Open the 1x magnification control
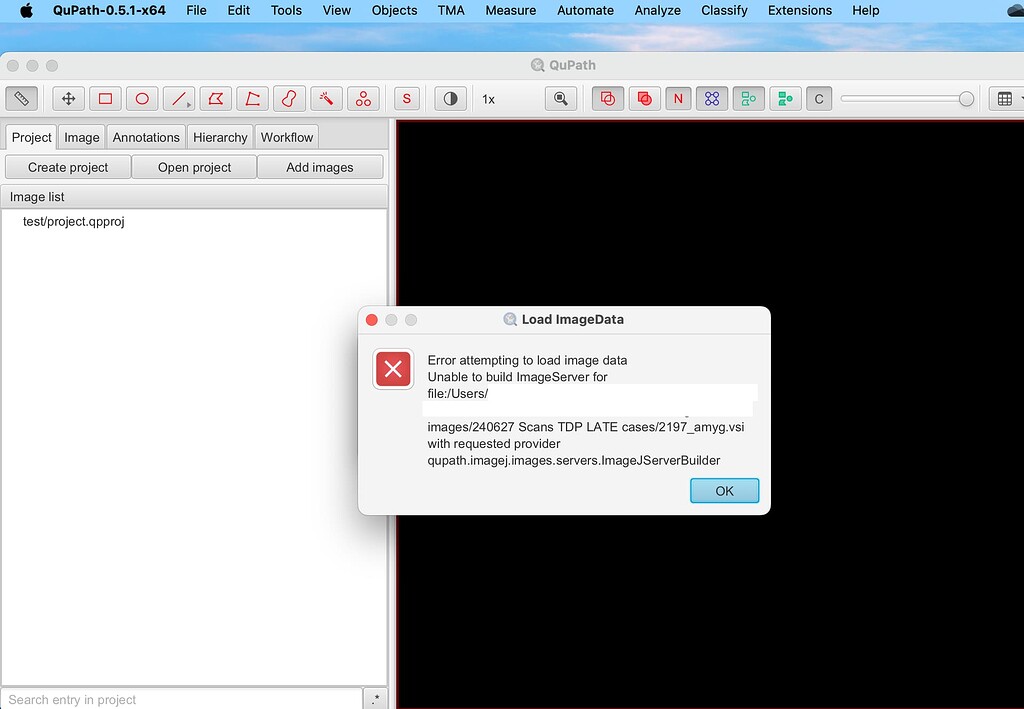The image size is (1024, 709). [x=489, y=98]
